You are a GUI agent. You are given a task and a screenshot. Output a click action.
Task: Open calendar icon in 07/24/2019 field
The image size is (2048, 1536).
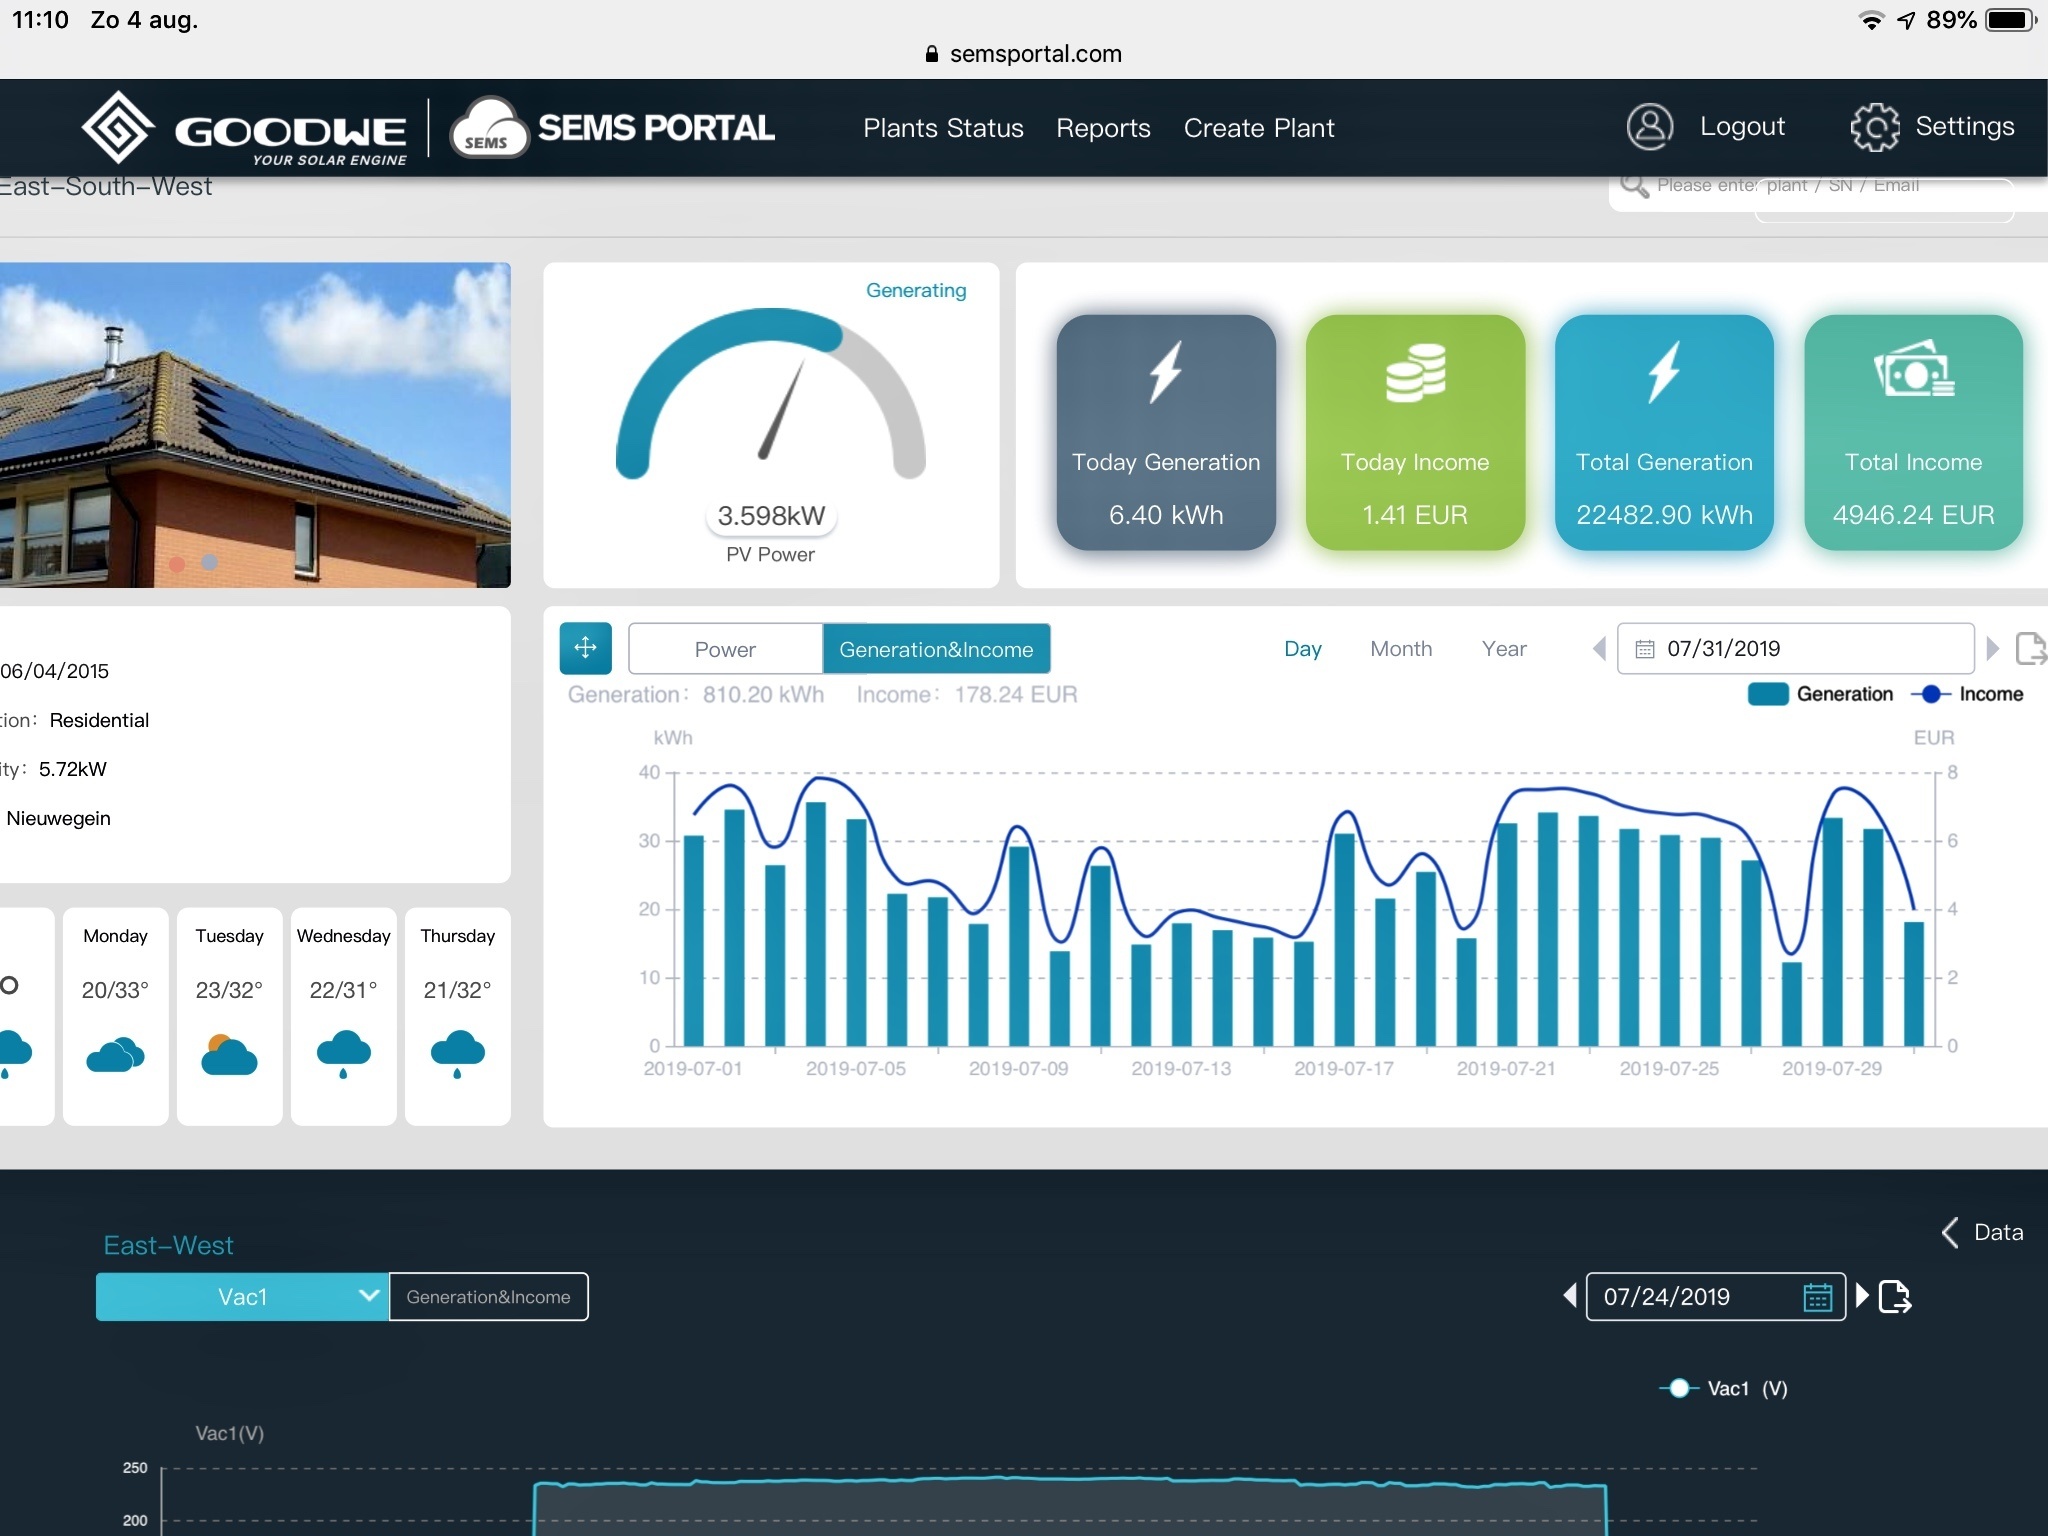[1817, 1297]
